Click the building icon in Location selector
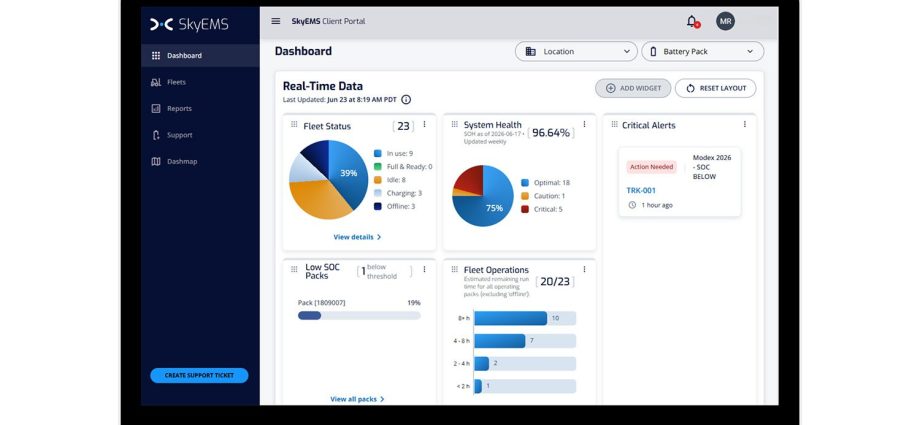The width and height of the screenshot is (920, 425). click(x=530, y=52)
